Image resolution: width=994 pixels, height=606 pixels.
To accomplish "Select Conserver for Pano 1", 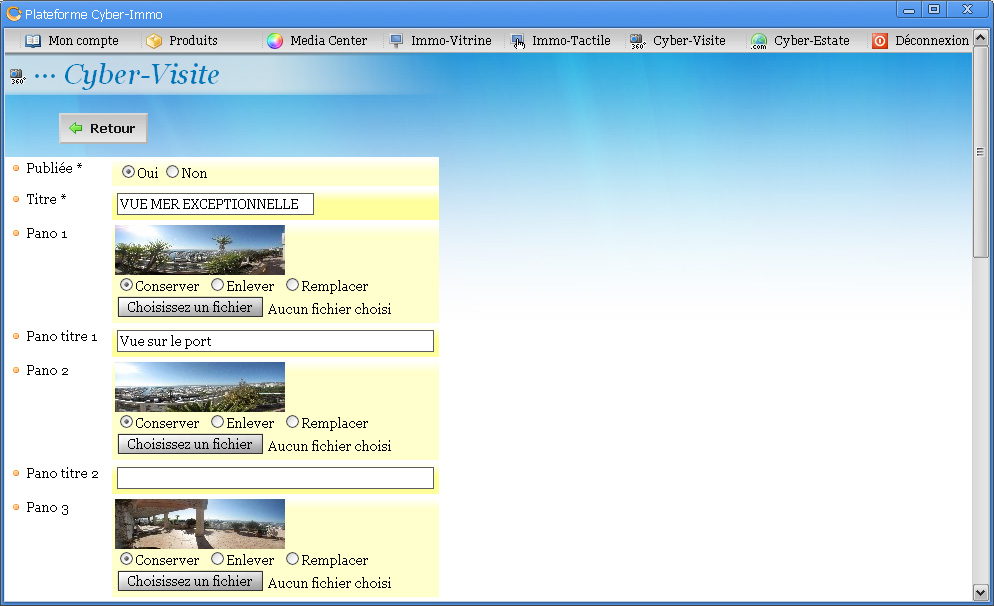I will pyautogui.click(x=127, y=285).
